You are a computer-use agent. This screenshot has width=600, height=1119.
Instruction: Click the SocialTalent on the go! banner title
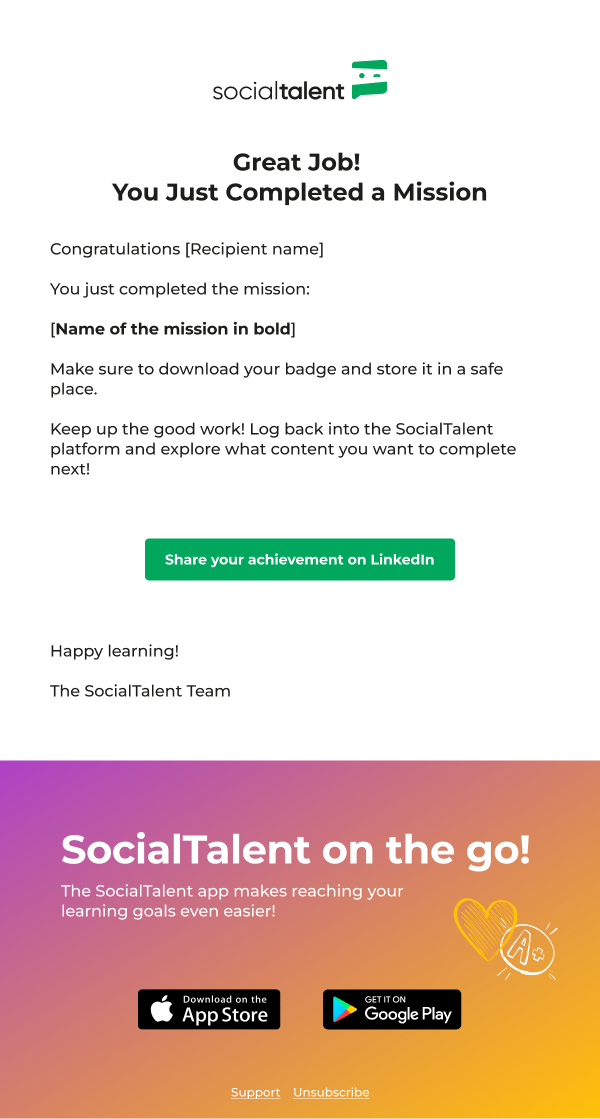tap(296, 849)
